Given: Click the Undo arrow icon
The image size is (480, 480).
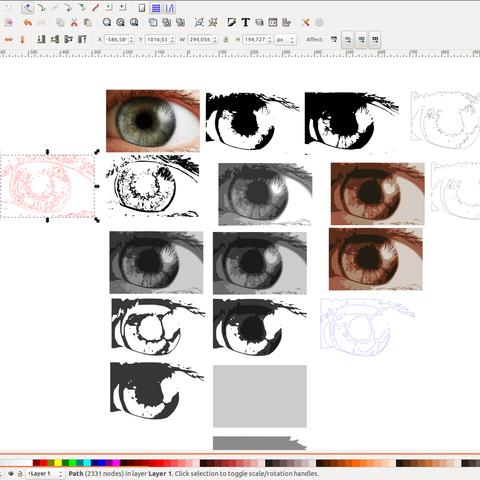Looking at the screenshot, I should click(28, 23).
